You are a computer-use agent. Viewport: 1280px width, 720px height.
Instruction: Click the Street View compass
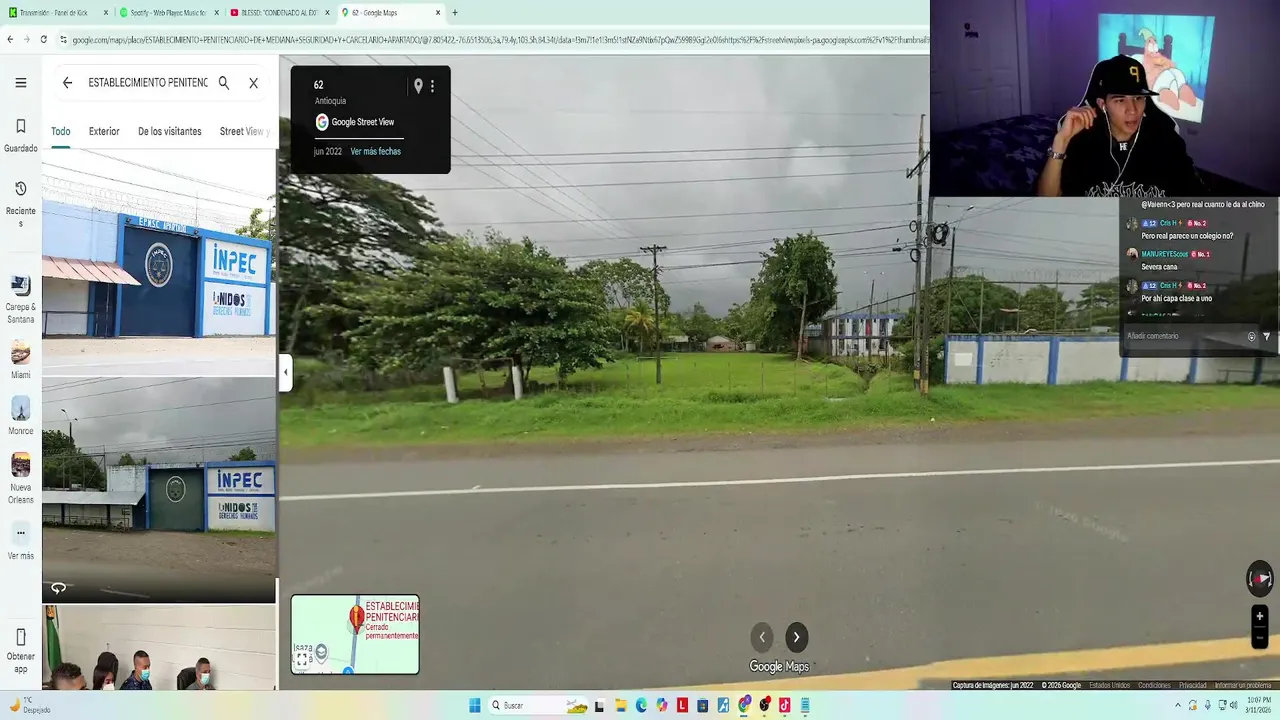(x=1260, y=578)
